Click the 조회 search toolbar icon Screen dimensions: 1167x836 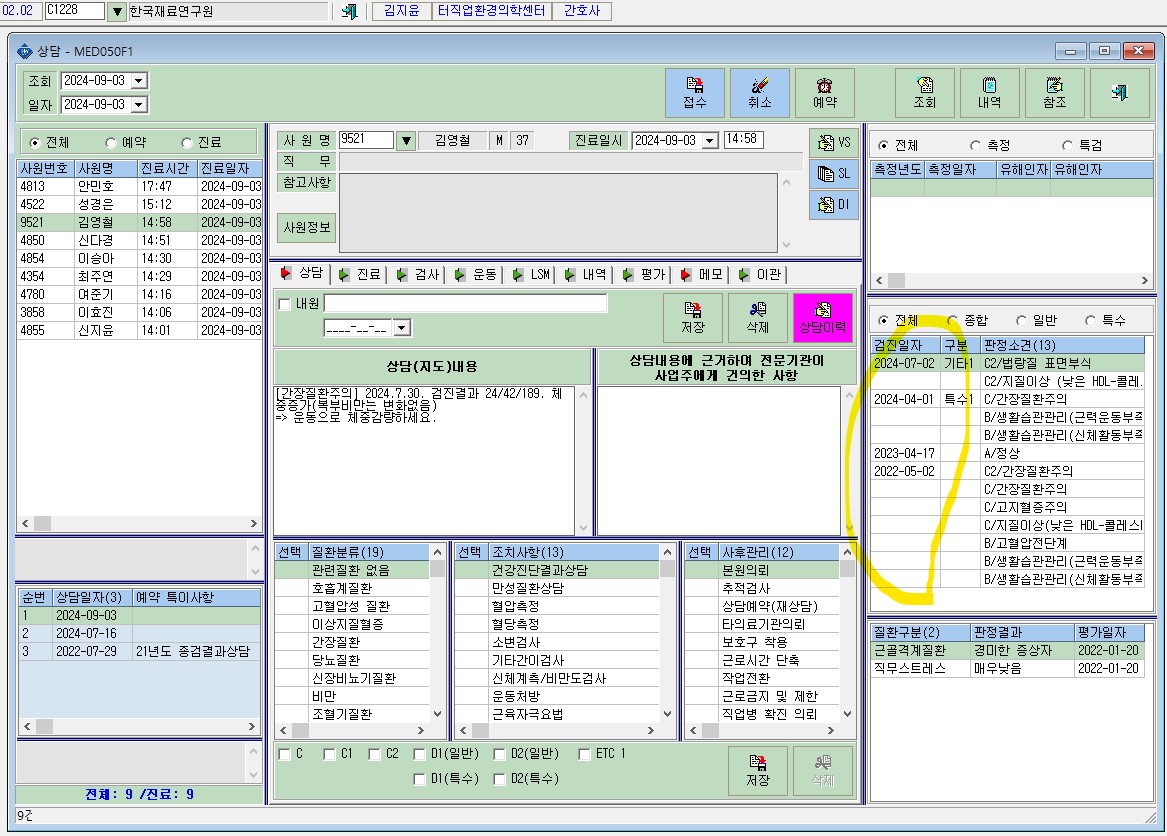924,92
